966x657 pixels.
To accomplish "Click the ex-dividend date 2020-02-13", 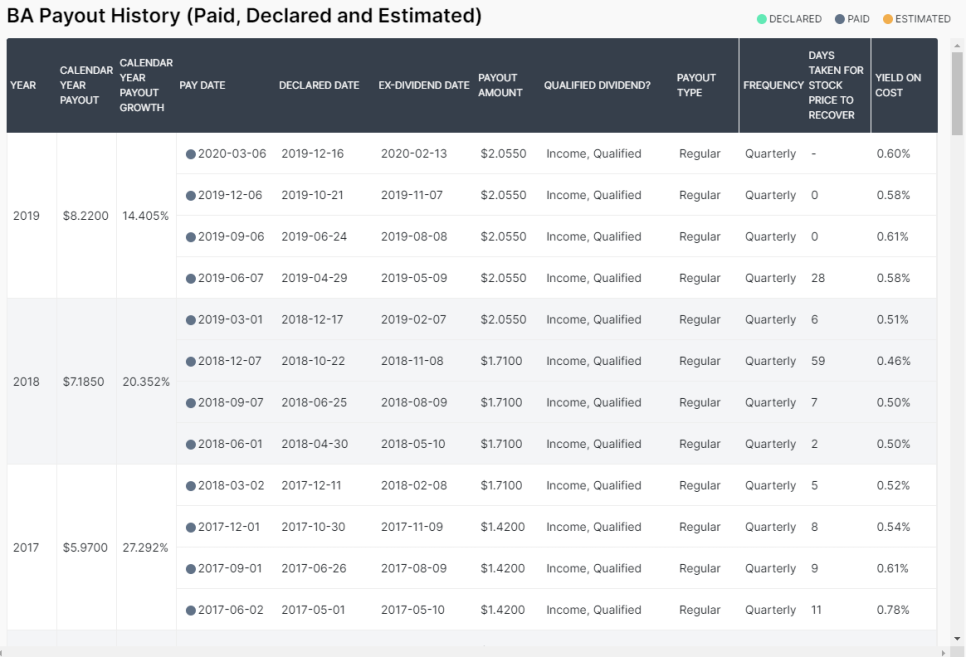I will pyautogui.click(x=413, y=153).
